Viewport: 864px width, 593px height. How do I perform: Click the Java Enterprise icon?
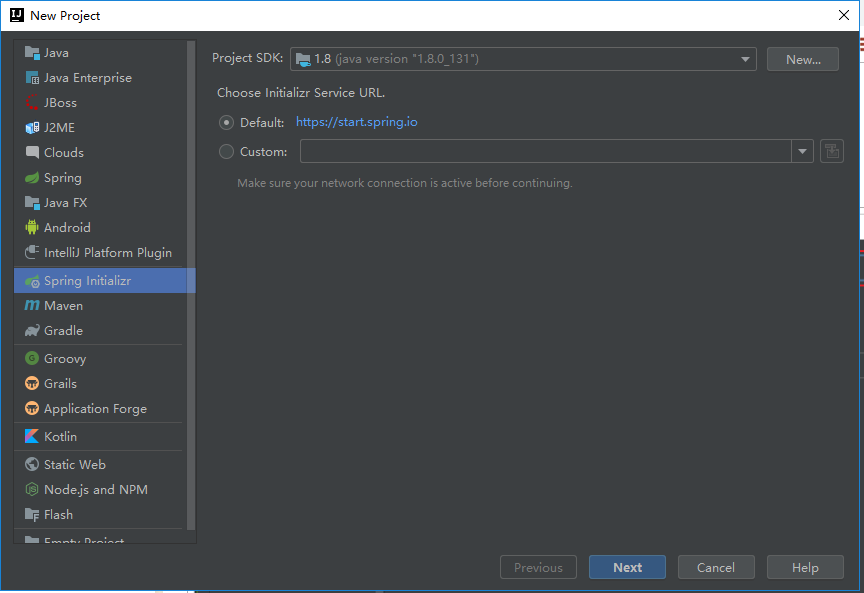pyautogui.click(x=32, y=78)
